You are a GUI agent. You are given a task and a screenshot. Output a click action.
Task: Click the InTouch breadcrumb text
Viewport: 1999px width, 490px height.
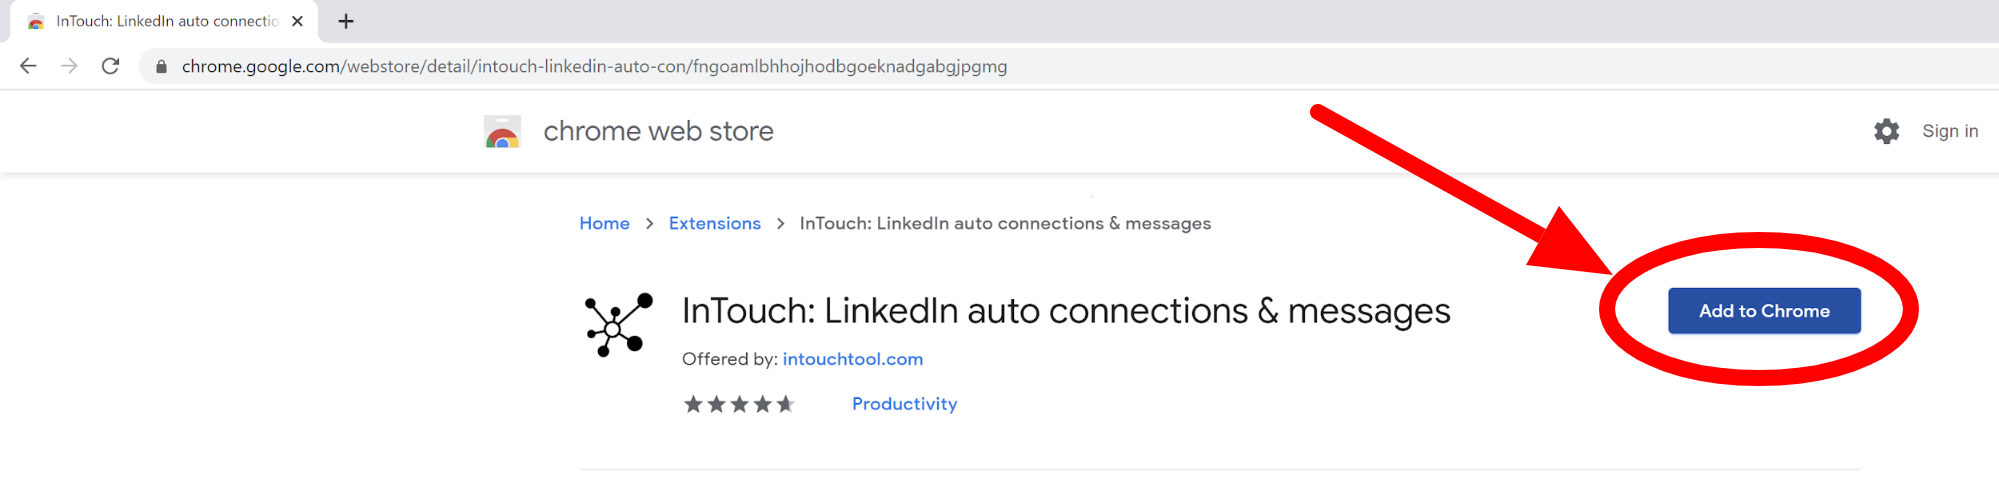pyautogui.click(x=1005, y=224)
